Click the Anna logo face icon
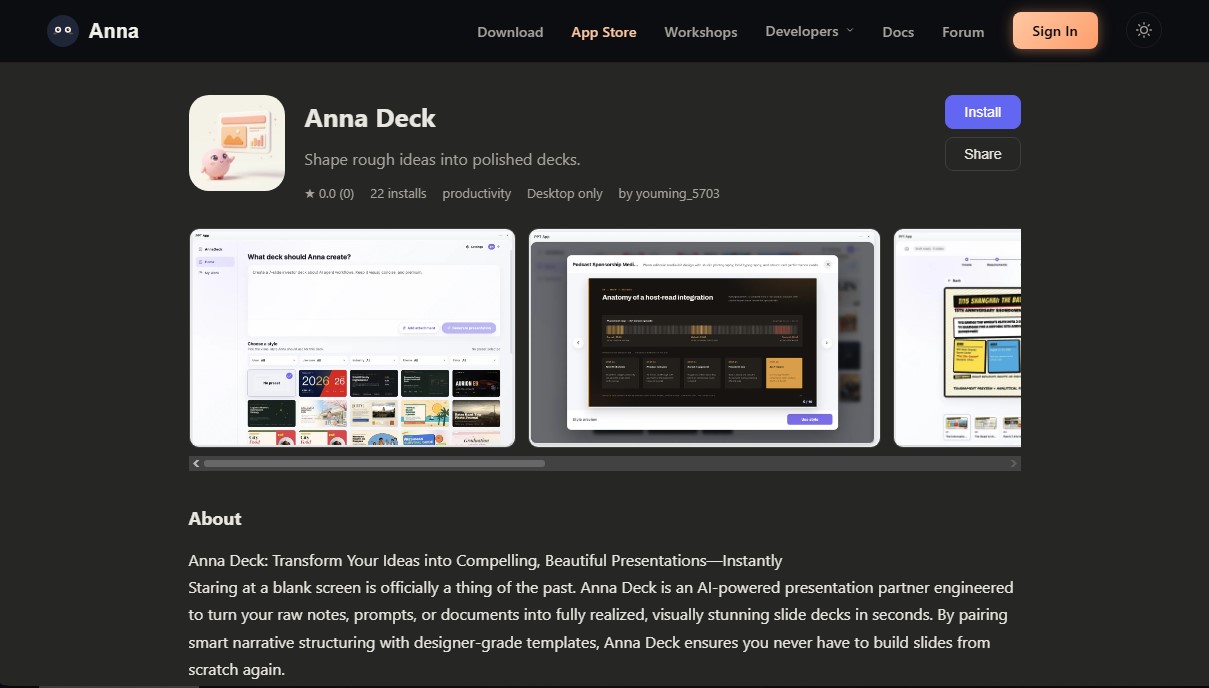1209x688 pixels. tap(63, 30)
